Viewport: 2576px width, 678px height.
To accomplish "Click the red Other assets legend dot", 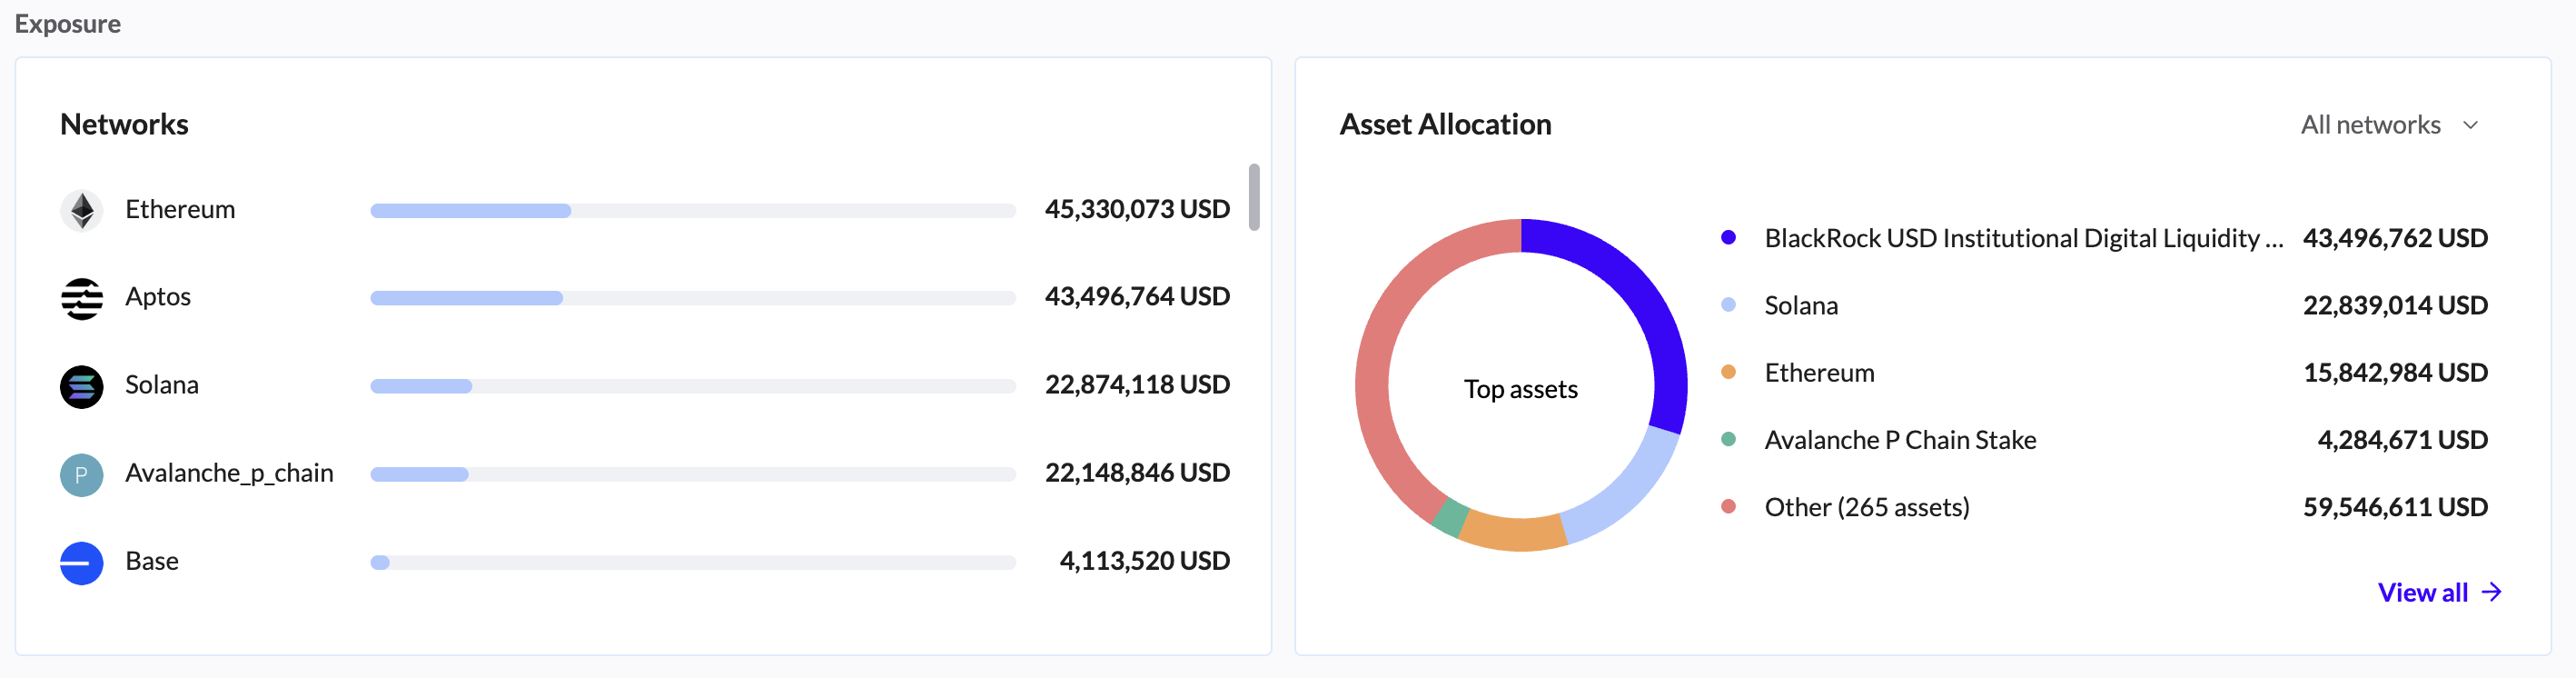I will (x=1728, y=506).
